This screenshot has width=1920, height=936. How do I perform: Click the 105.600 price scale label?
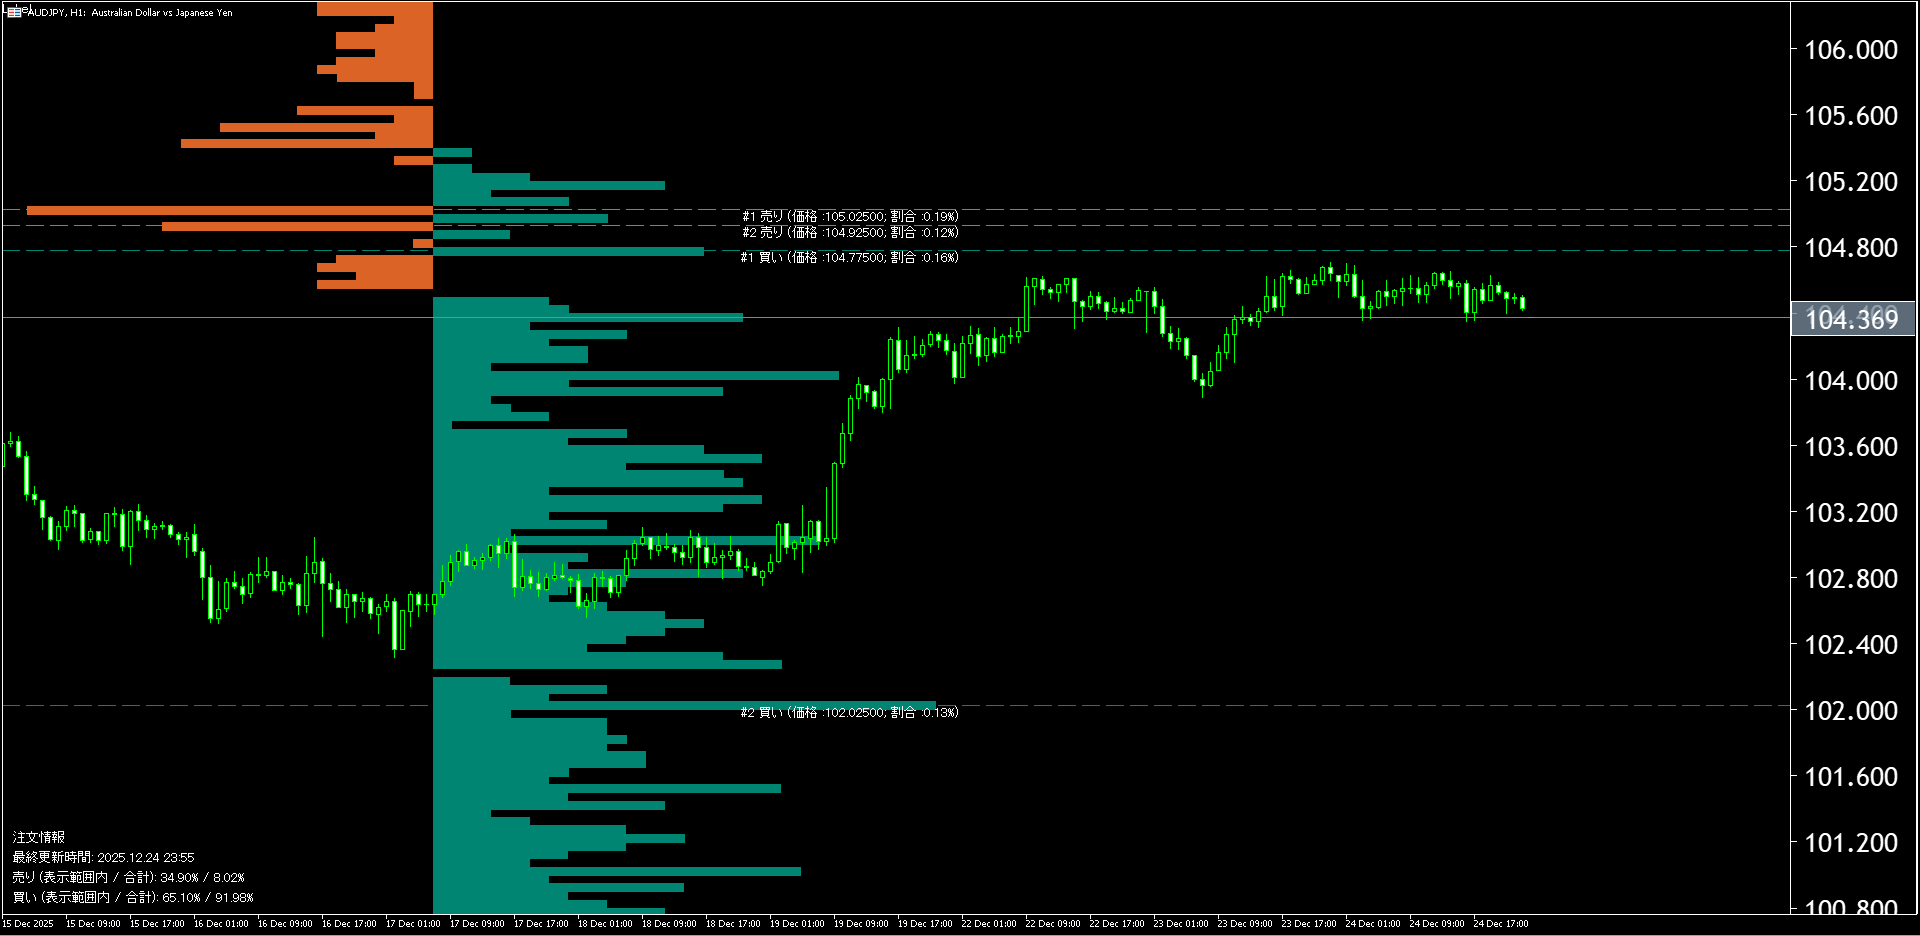pos(1851,116)
